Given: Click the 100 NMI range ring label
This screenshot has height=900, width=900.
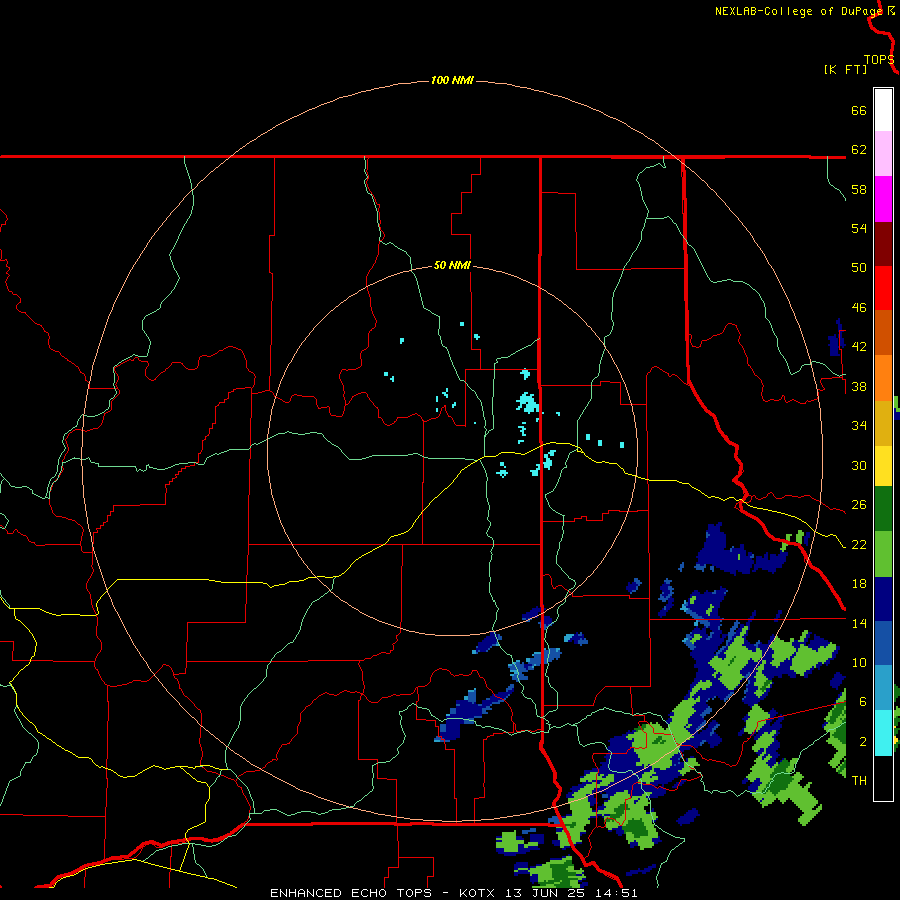Looking at the screenshot, I should click(x=452, y=80).
